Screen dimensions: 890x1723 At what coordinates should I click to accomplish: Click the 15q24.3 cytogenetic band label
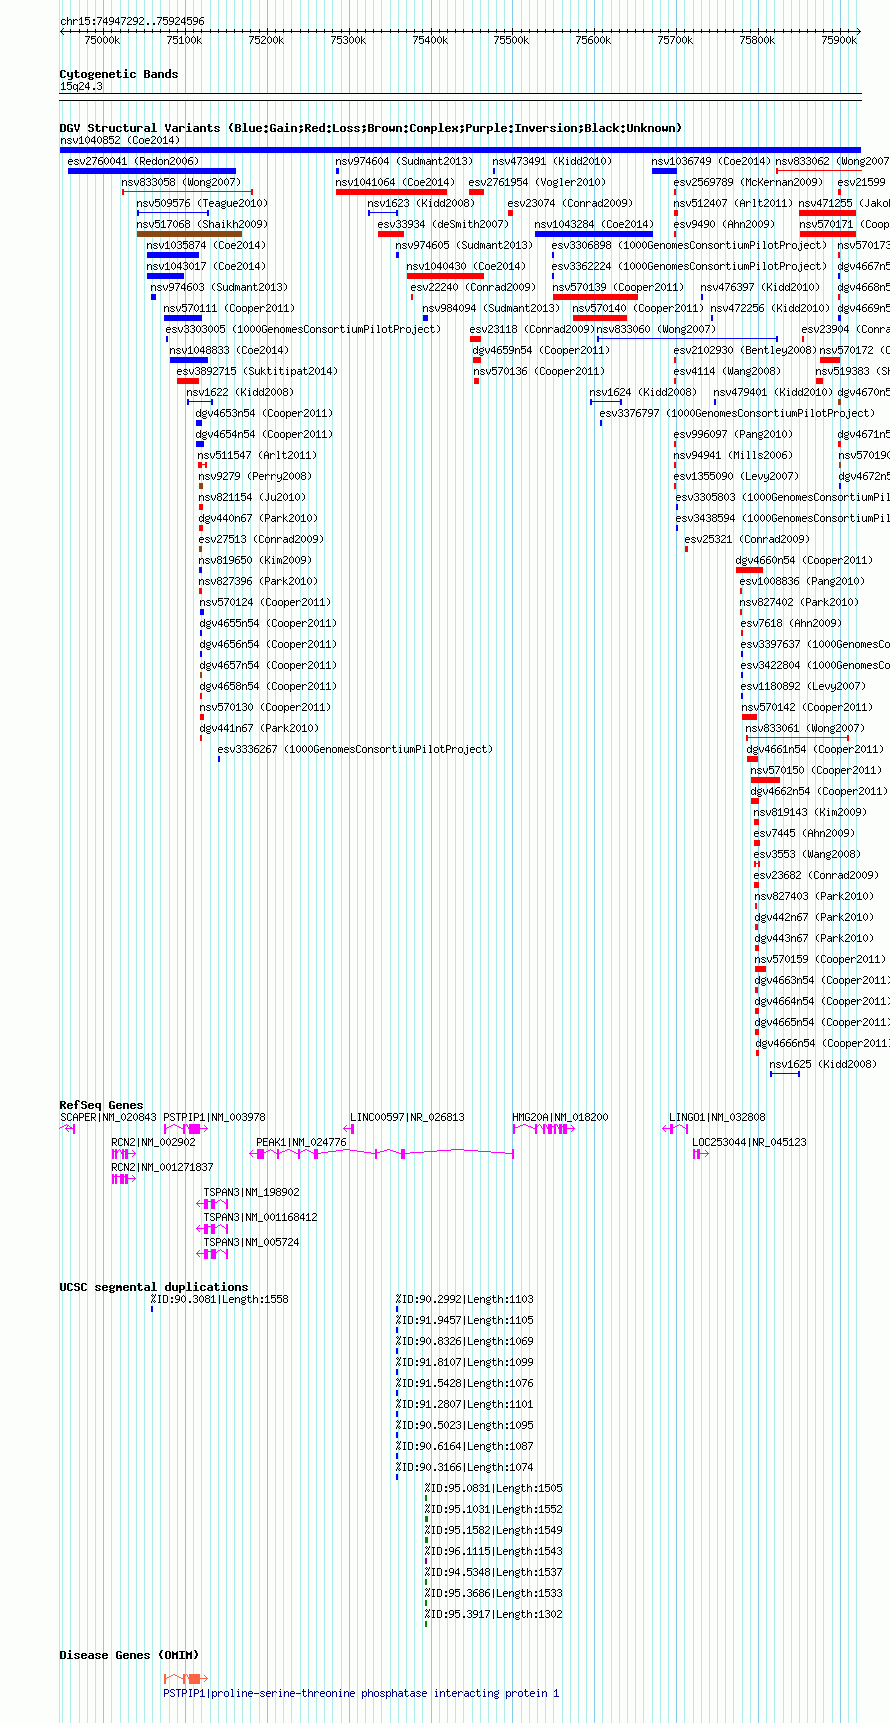(x=81, y=86)
